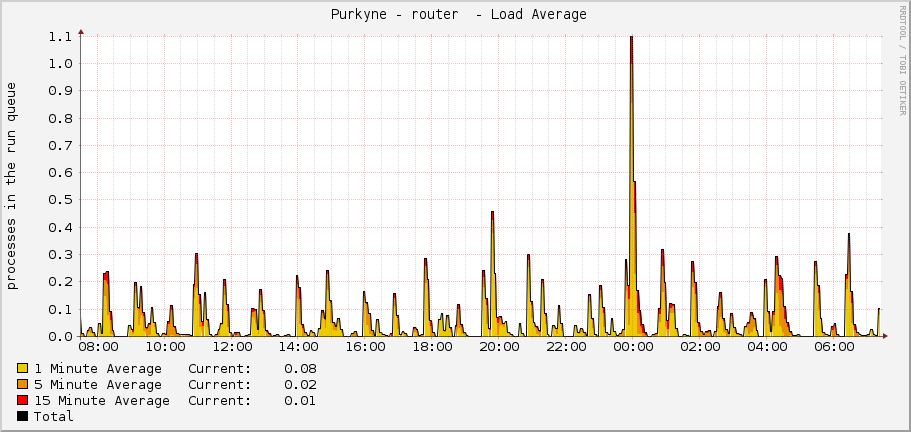The width and height of the screenshot is (911, 432).
Task: Click the 1.0 y-axis label
Action: (59, 63)
